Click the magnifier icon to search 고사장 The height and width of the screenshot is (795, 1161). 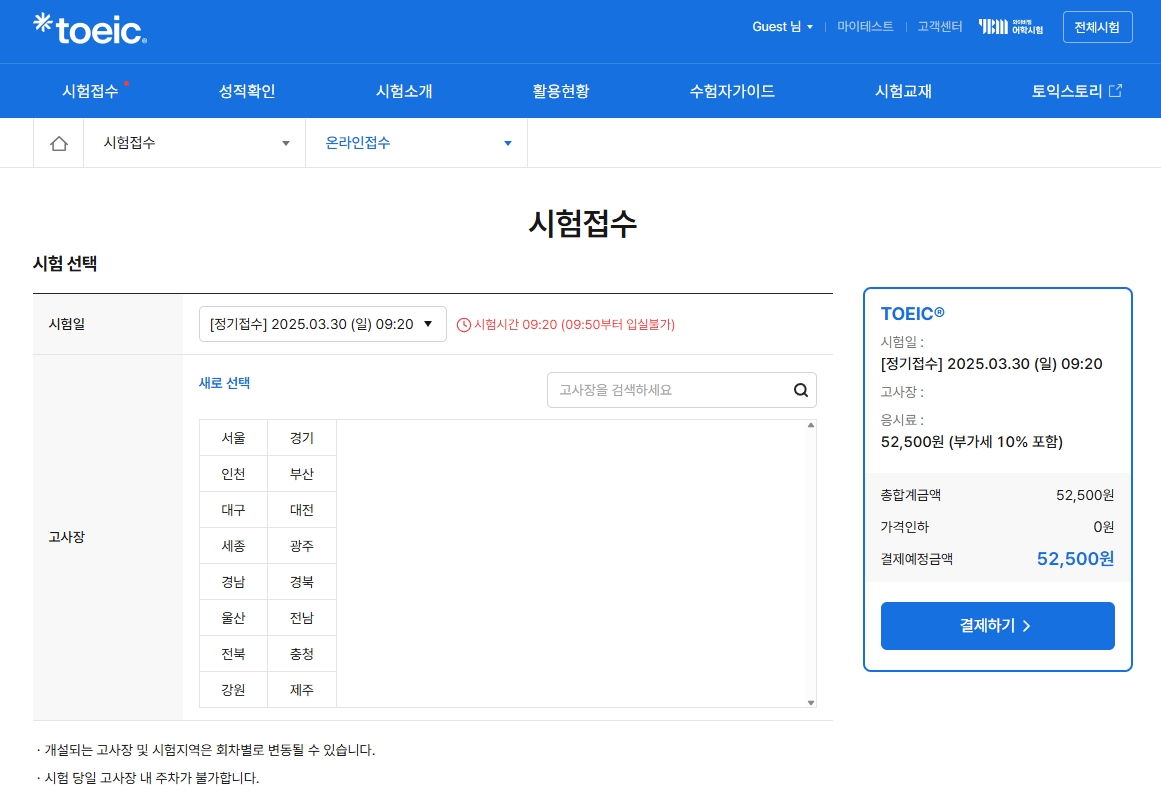click(x=800, y=390)
